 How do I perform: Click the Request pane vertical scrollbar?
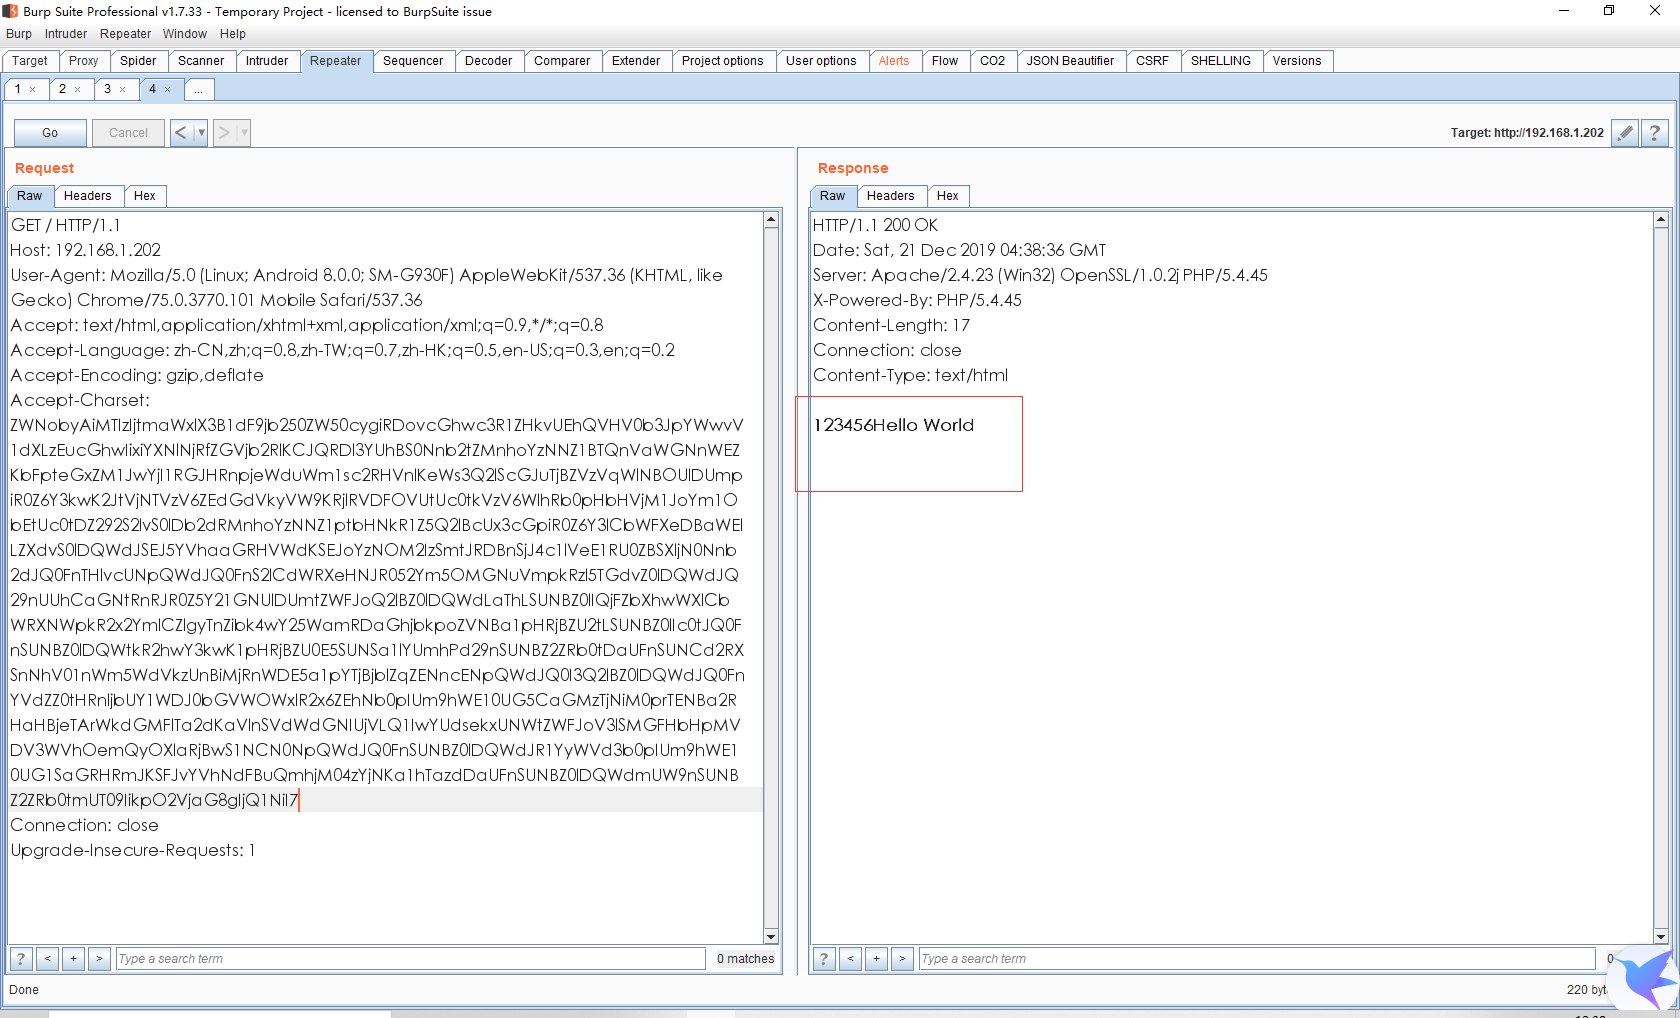click(771, 578)
